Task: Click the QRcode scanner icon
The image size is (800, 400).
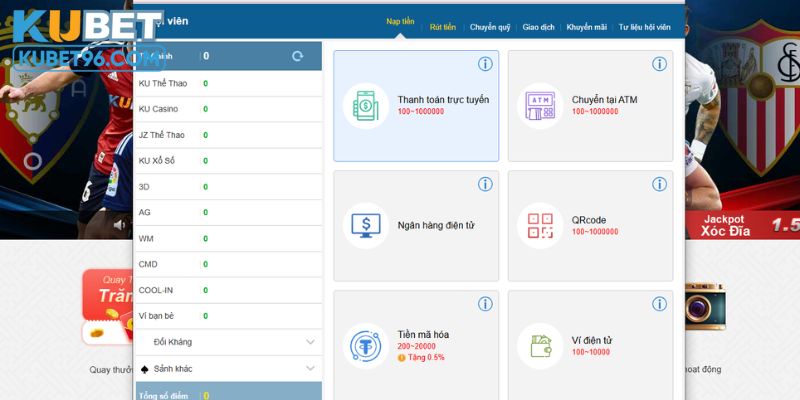Action: [x=540, y=225]
